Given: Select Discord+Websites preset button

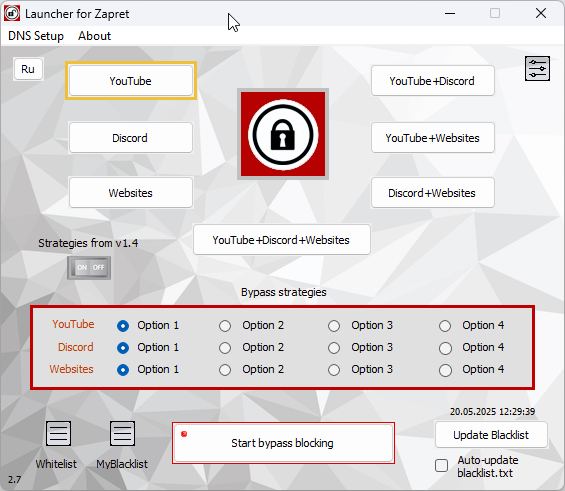Looking at the screenshot, I should click(432, 193).
